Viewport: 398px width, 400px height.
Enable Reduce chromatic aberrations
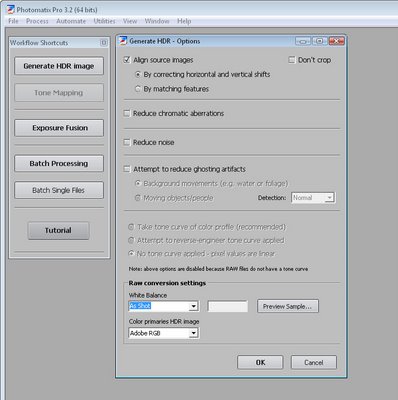pos(127,113)
